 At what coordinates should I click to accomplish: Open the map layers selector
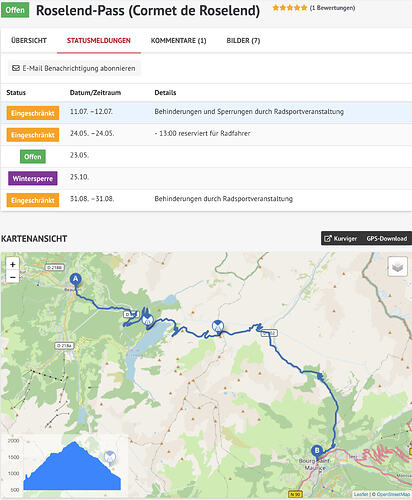pyautogui.click(x=398, y=266)
